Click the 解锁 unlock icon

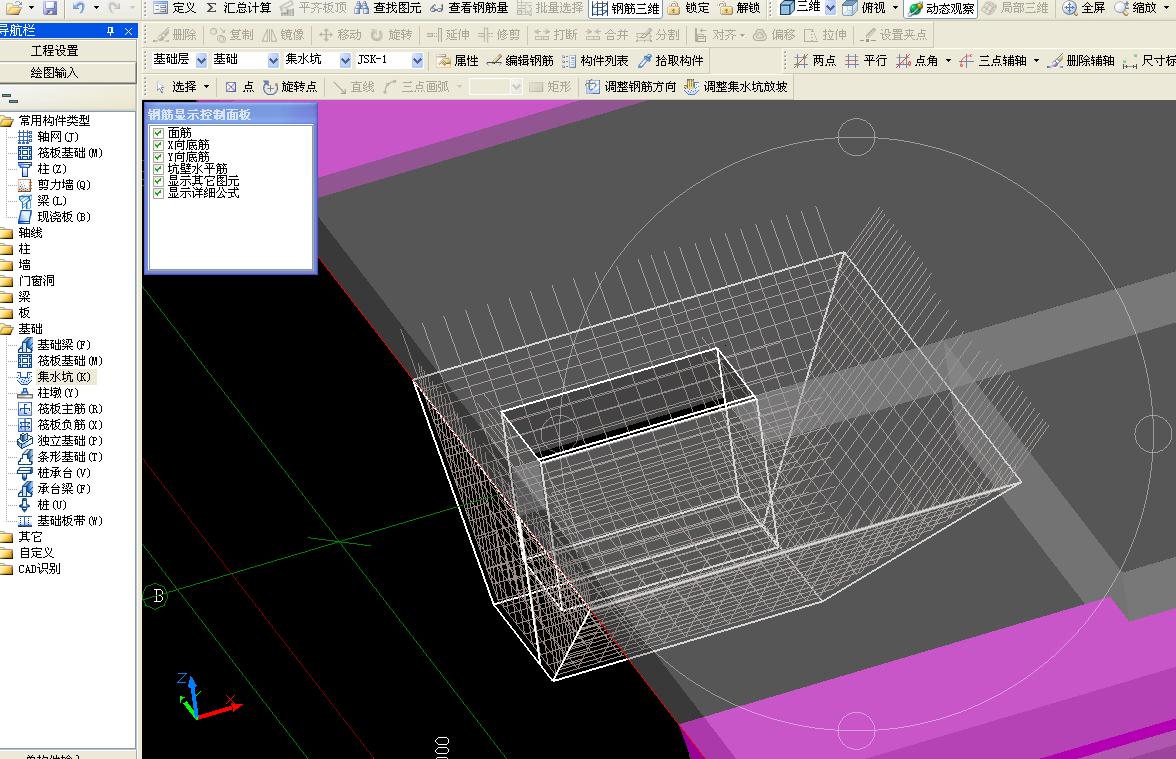[740, 8]
